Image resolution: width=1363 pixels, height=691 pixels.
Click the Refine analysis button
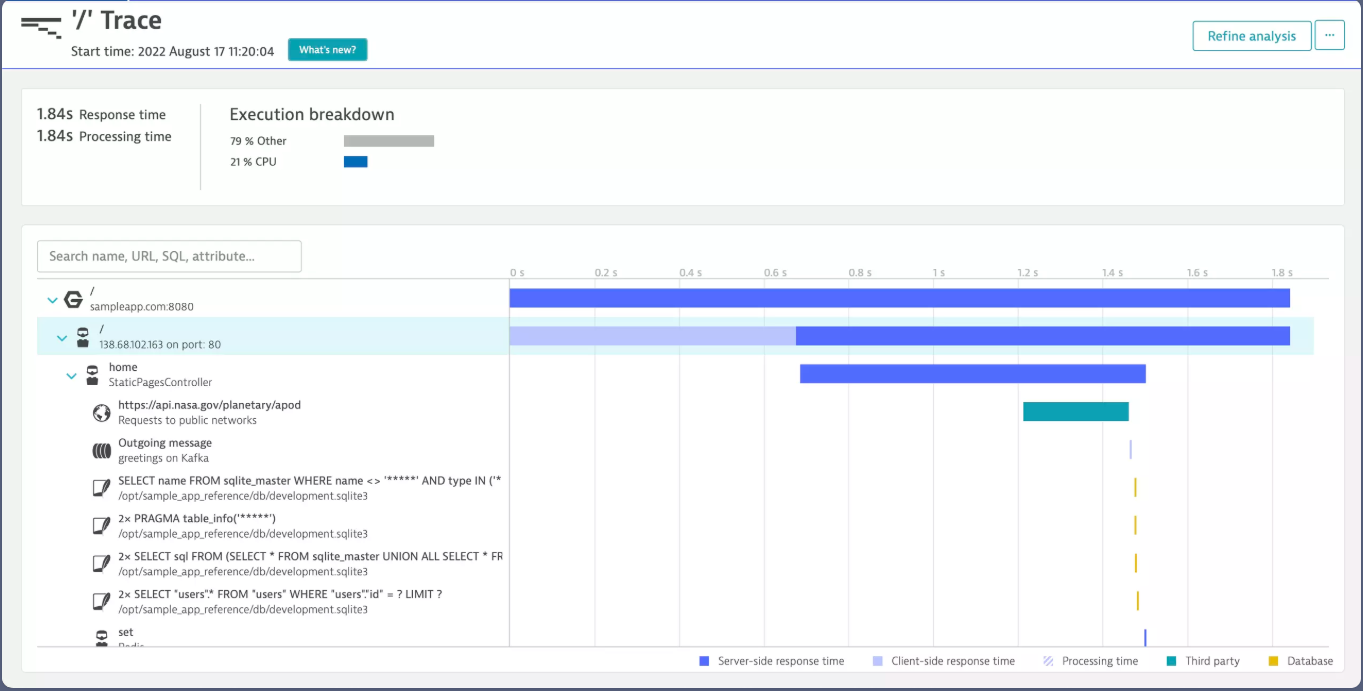click(x=1251, y=36)
